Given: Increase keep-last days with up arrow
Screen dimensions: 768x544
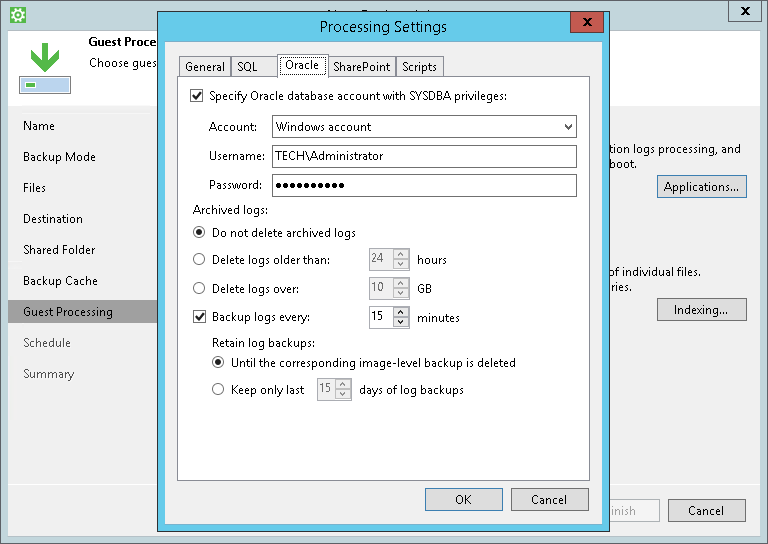Looking at the screenshot, I should [x=343, y=384].
